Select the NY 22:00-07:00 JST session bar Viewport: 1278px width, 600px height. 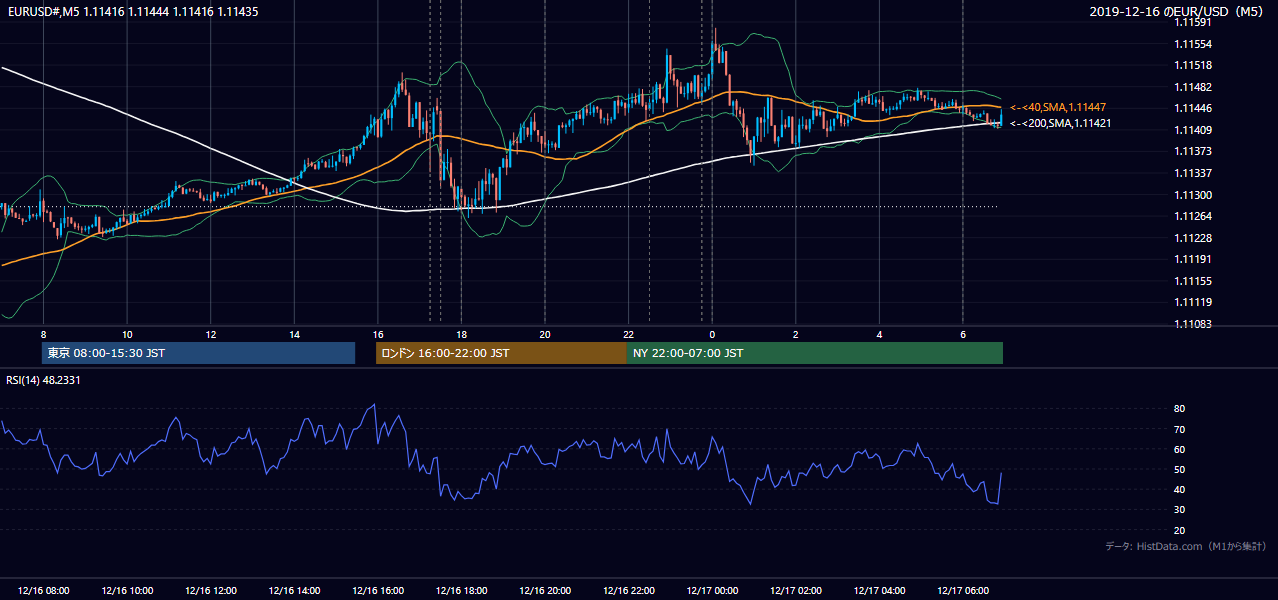coord(815,353)
